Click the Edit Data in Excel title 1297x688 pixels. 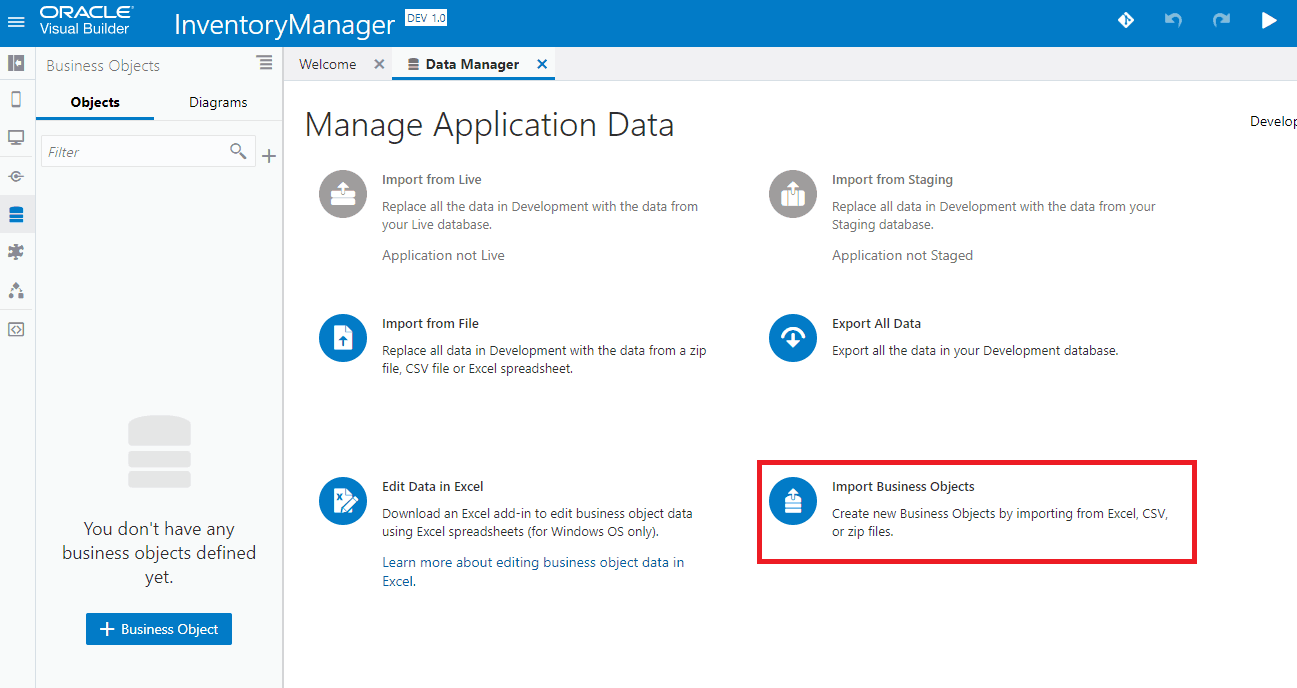pyautogui.click(x=433, y=486)
